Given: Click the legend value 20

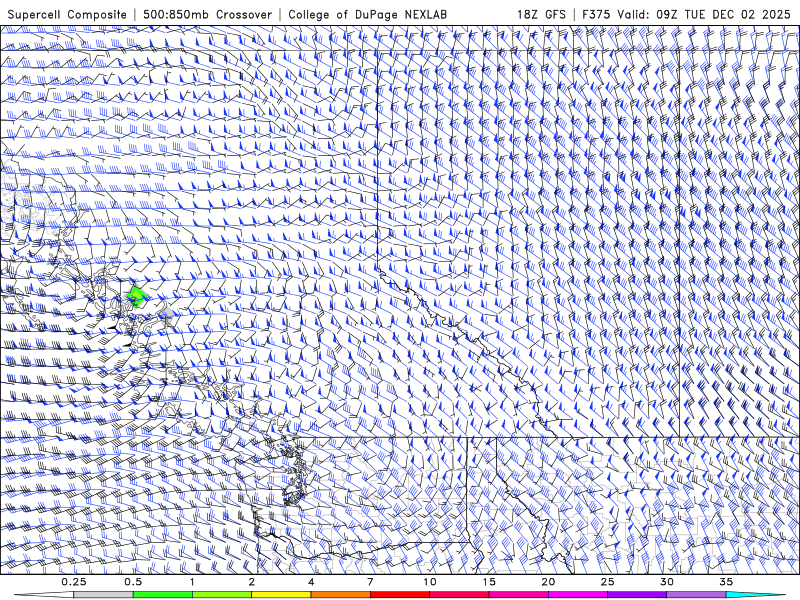Looking at the screenshot, I should (x=548, y=582).
